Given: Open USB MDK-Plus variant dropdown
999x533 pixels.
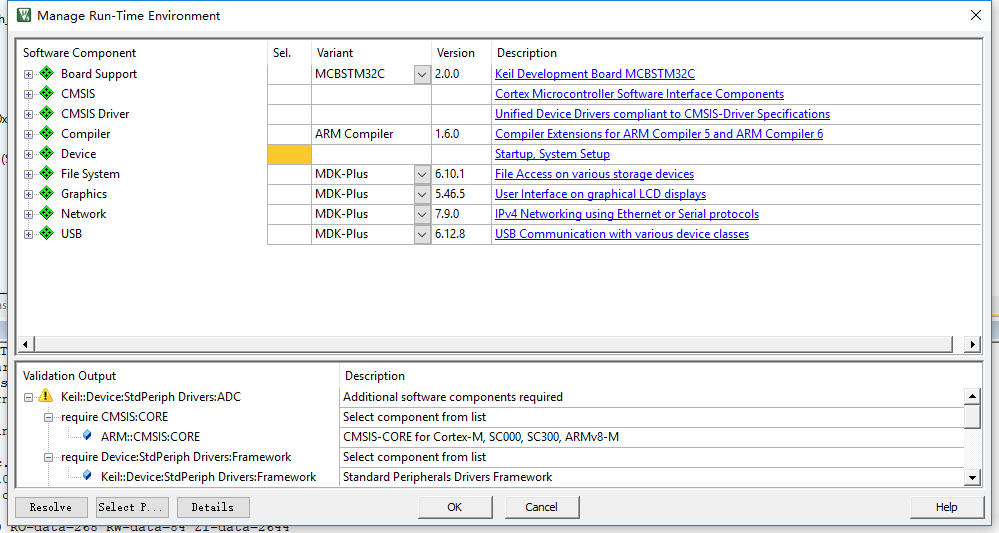Looking at the screenshot, I should tap(422, 234).
